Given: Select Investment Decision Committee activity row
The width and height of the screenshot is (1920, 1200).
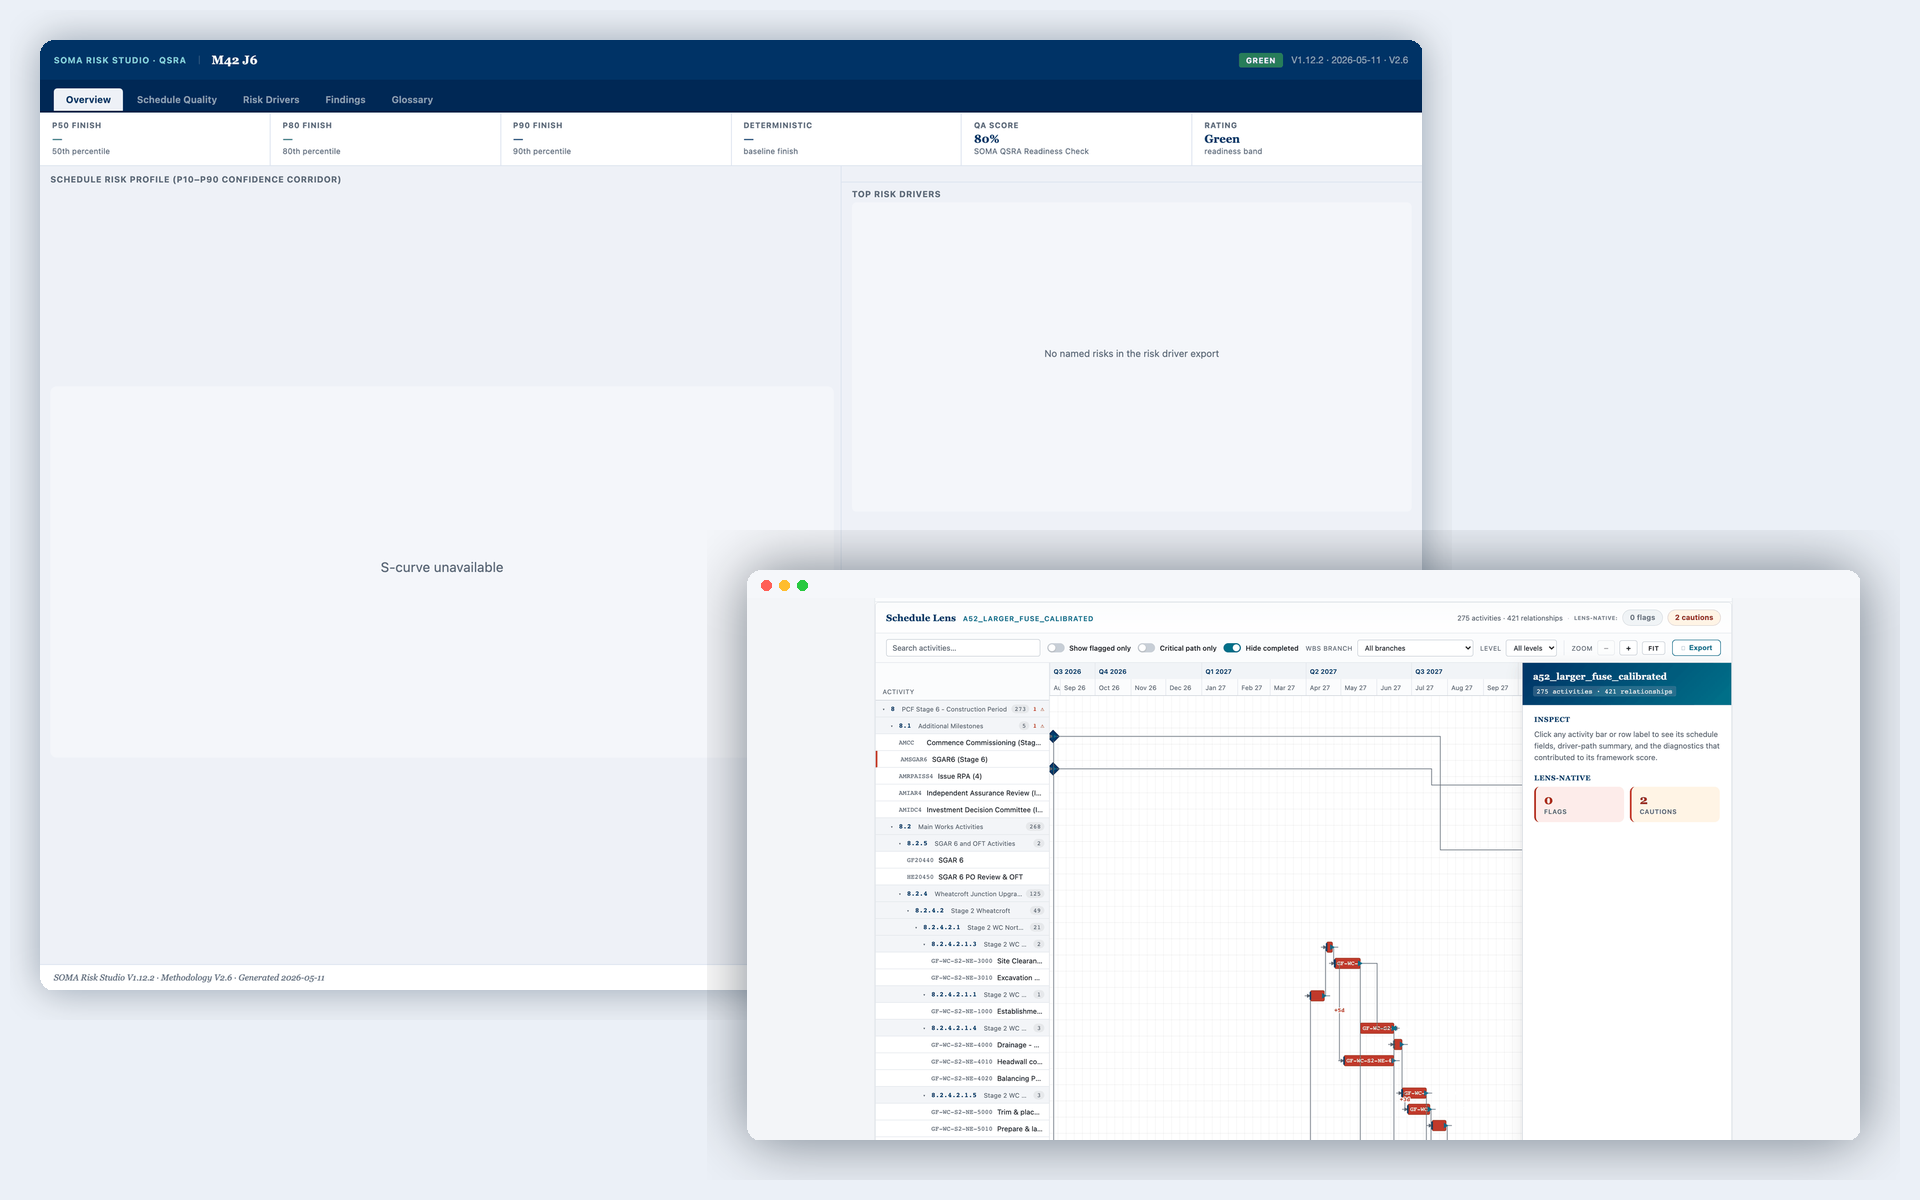Looking at the screenshot, I should click(x=962, y=810).
